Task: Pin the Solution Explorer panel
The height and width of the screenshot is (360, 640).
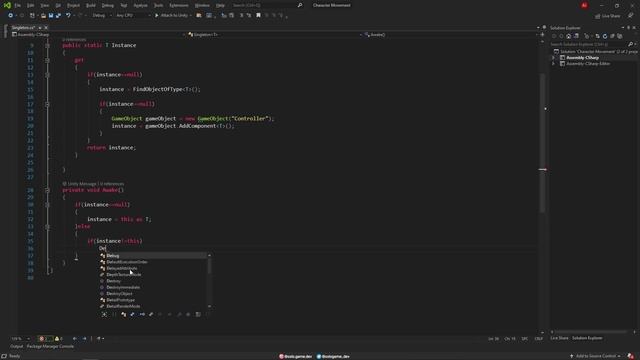Action: 629,28
